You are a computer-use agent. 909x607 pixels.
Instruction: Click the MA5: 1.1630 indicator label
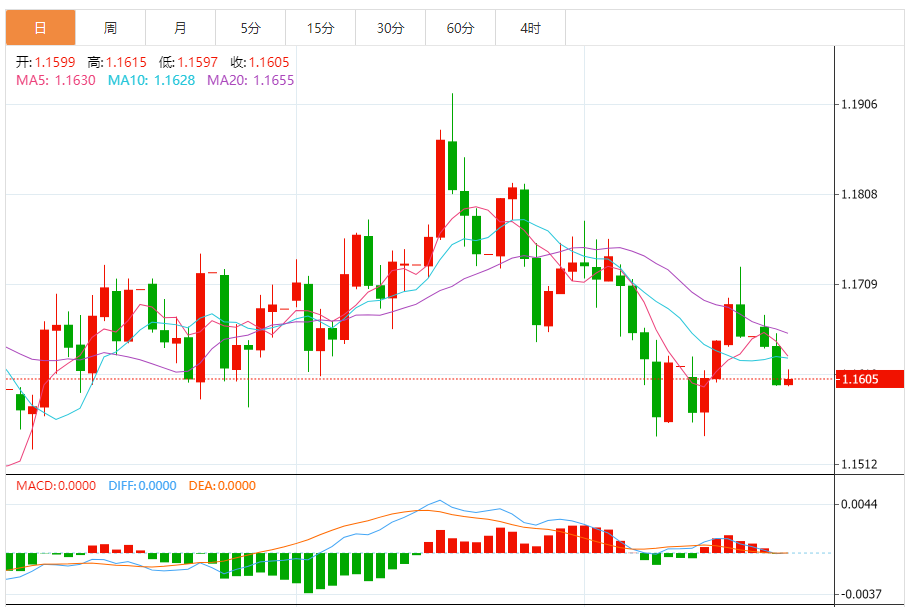click(56, 80)
